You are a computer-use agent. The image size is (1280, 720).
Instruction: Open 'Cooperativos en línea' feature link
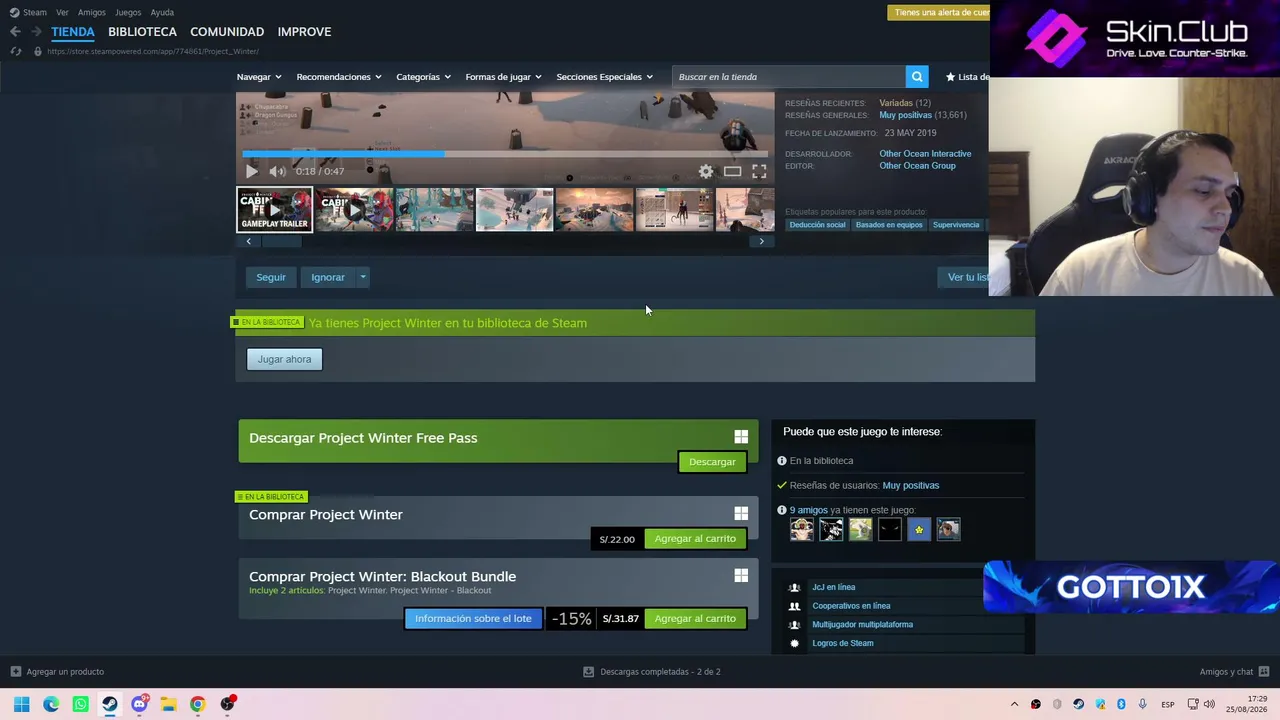pyautogui.click(x=851, y=606)
